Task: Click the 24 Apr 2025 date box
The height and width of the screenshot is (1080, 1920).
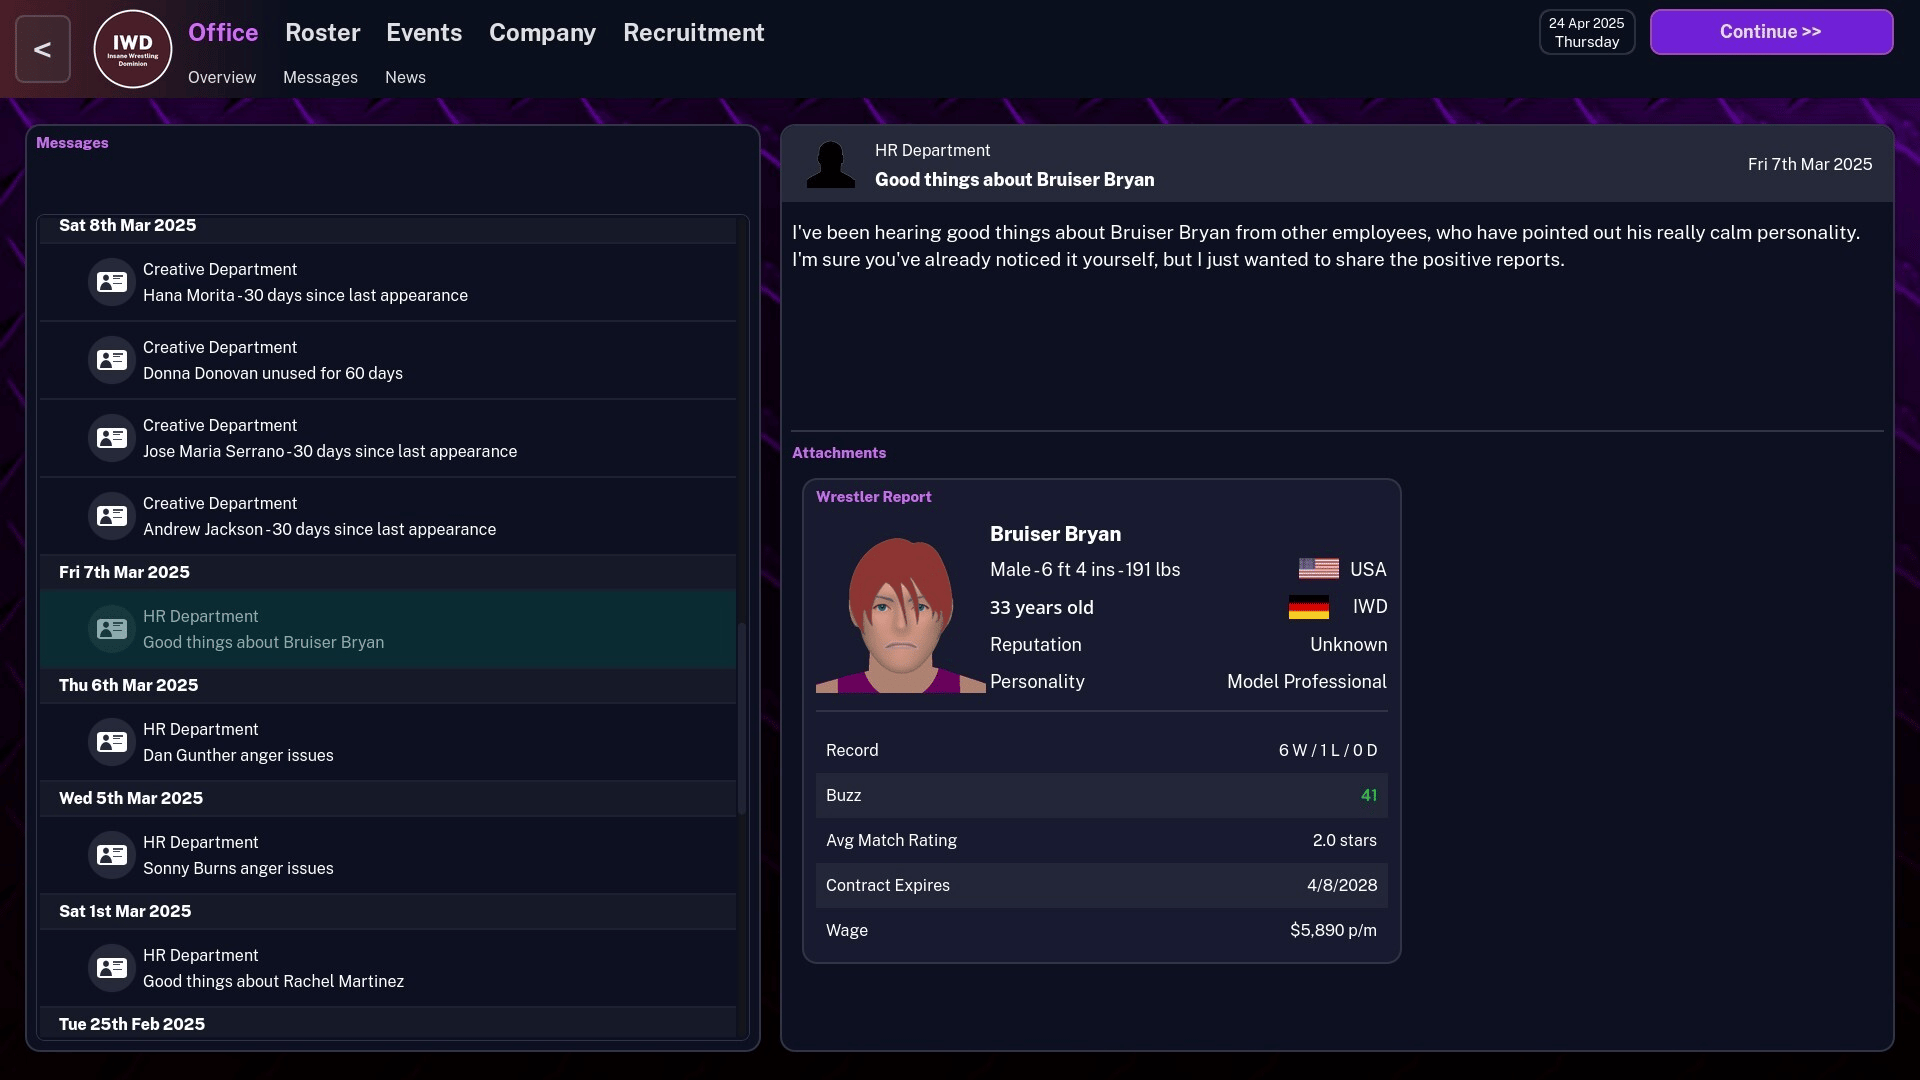Action: [x=1586, y=33]
